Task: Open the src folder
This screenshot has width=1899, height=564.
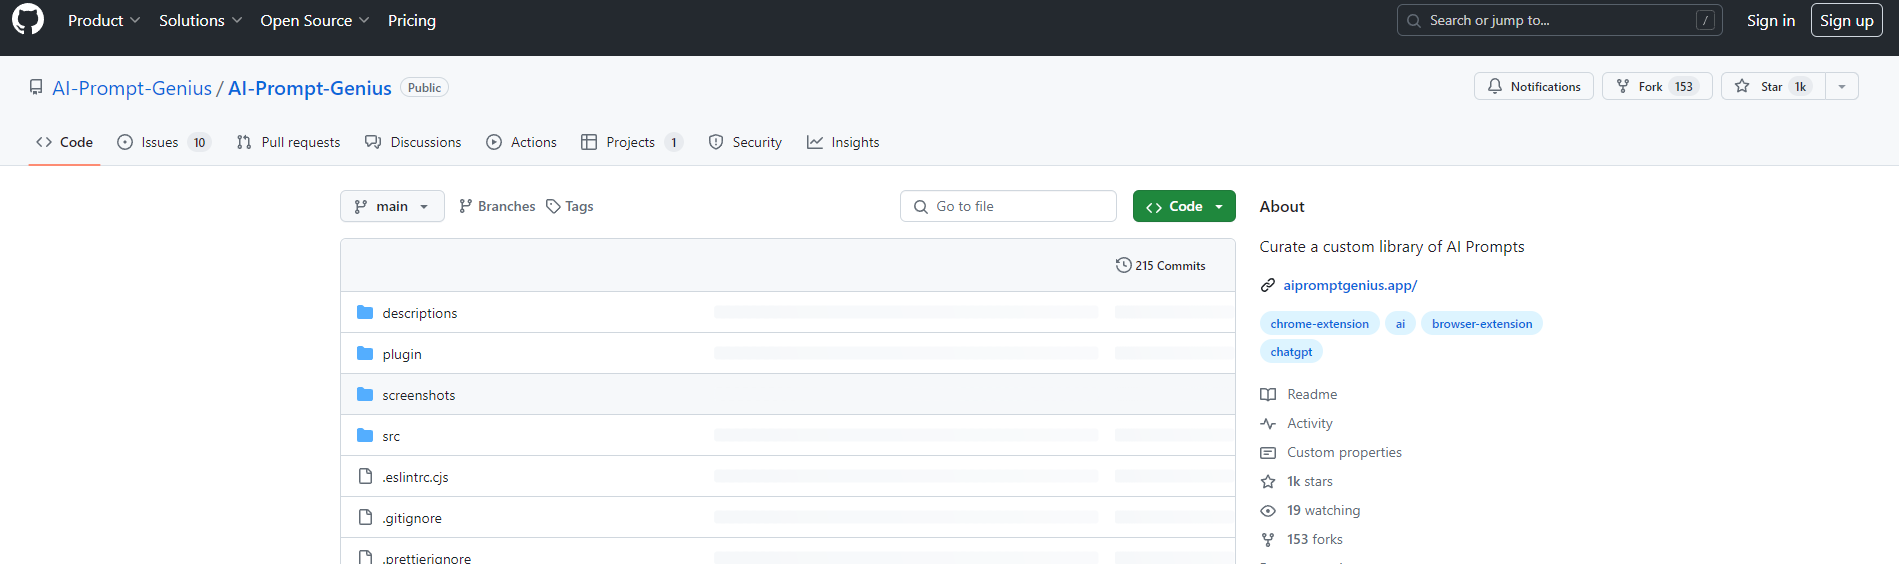Action: tap(391, 436)
